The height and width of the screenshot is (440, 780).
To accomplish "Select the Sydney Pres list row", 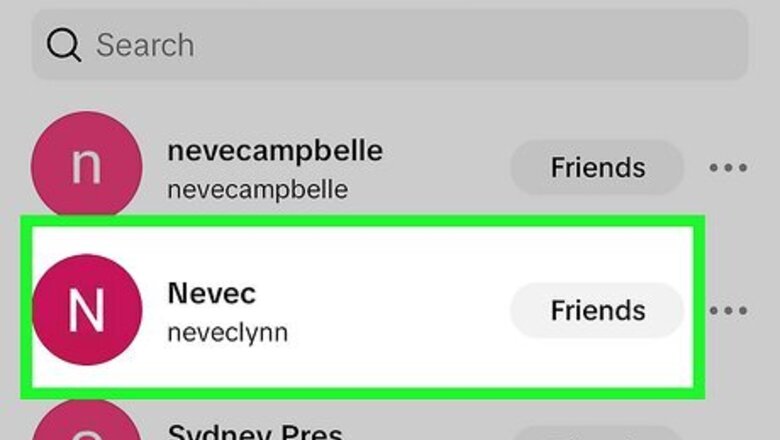I will 400,428.
